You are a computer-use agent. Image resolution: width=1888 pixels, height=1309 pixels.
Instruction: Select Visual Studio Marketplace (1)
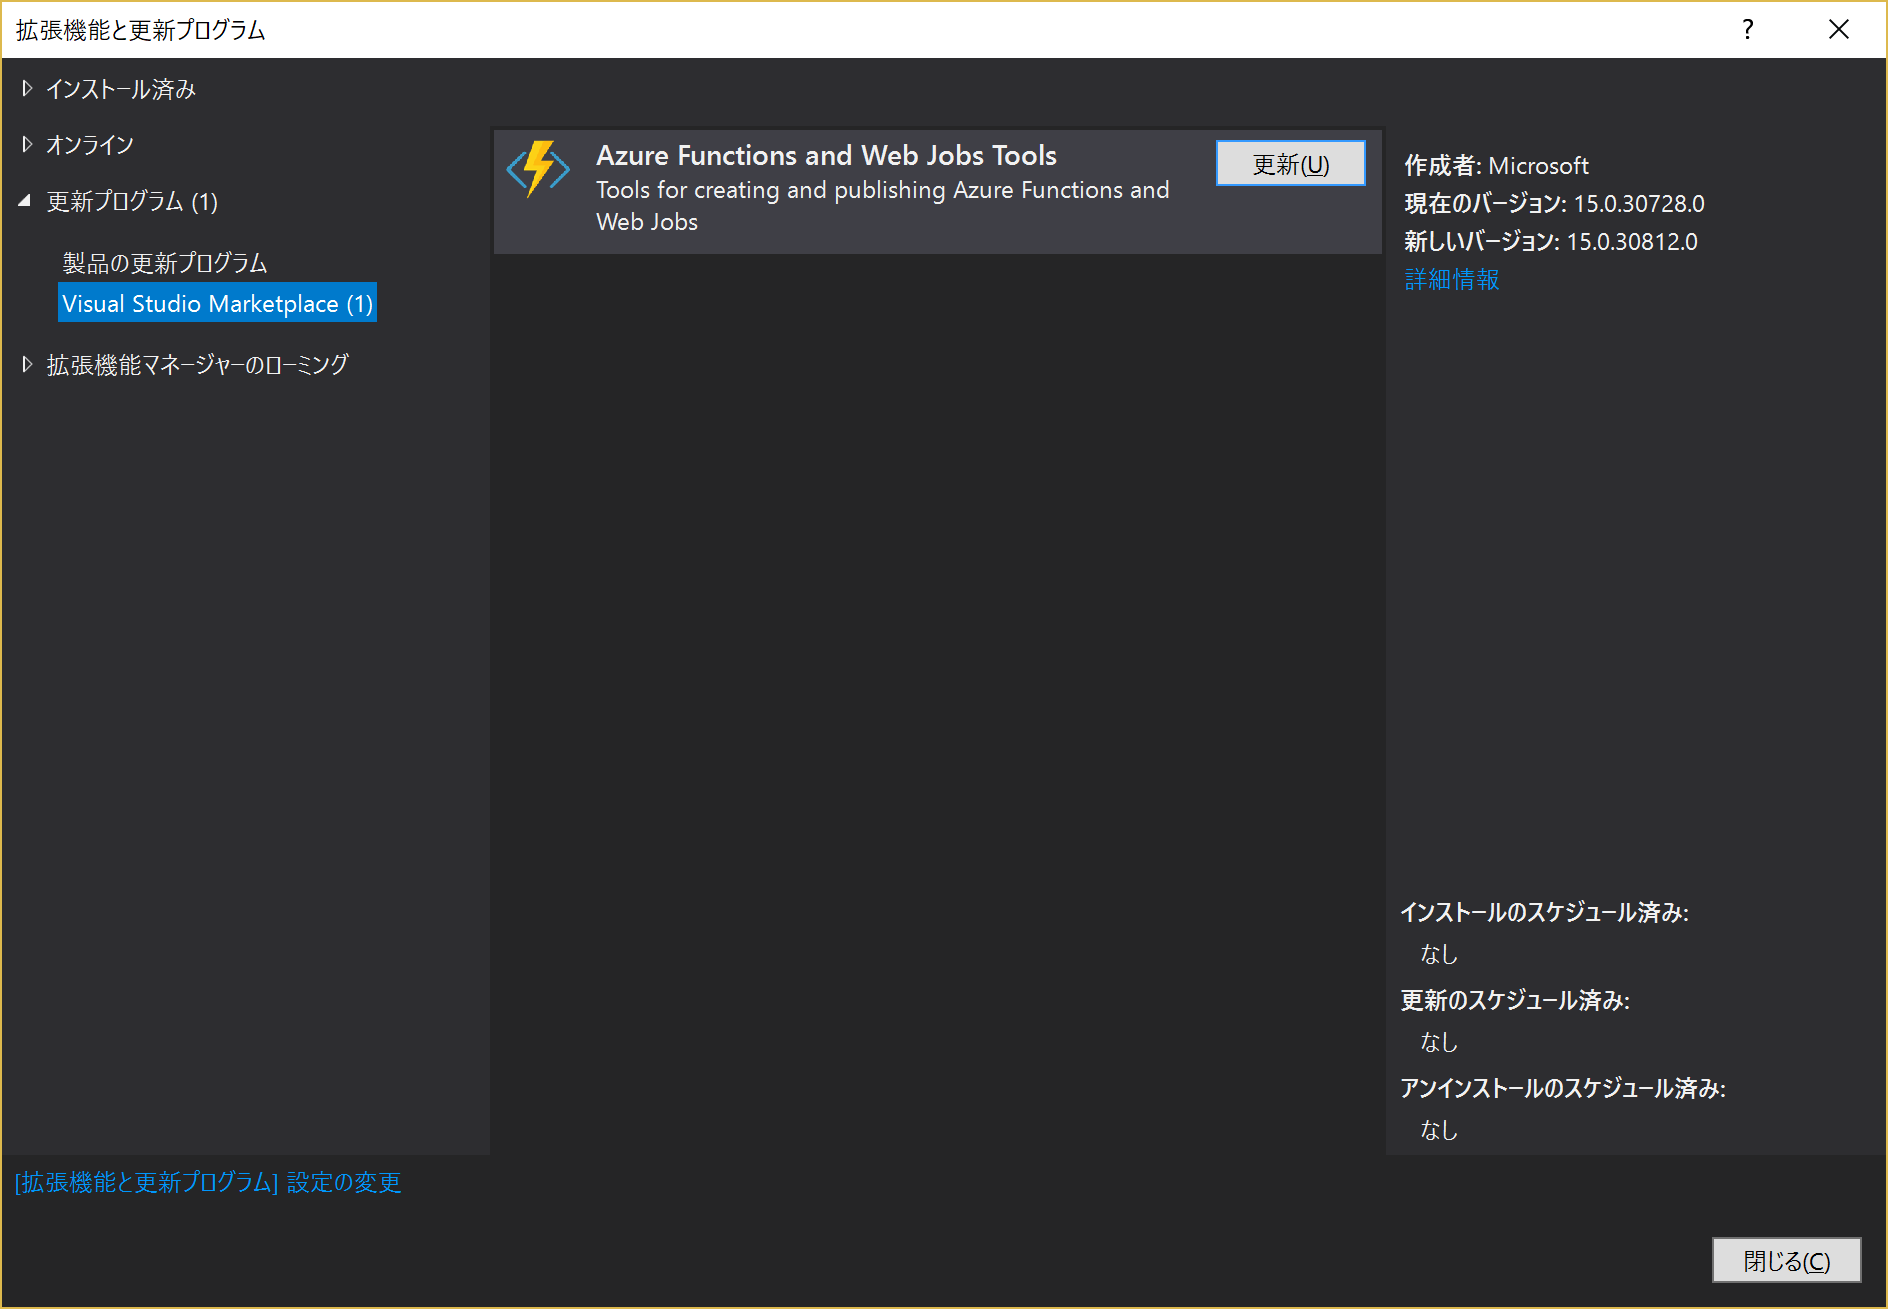pos(216,303)
